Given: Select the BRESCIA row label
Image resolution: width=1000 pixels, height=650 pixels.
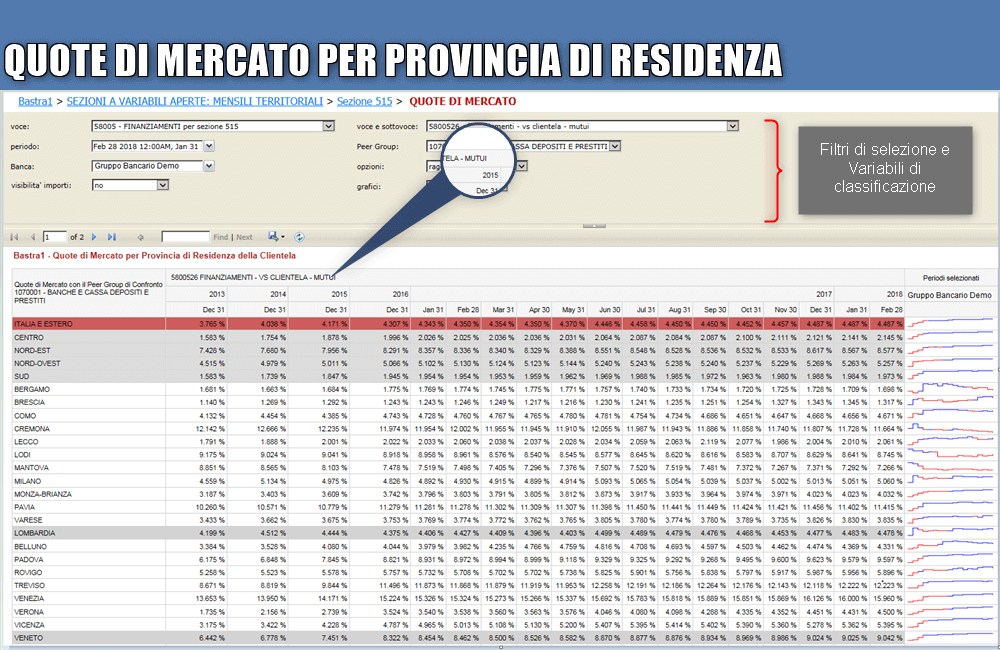Looking at the screenshot, I should click(x=29, y=403).
